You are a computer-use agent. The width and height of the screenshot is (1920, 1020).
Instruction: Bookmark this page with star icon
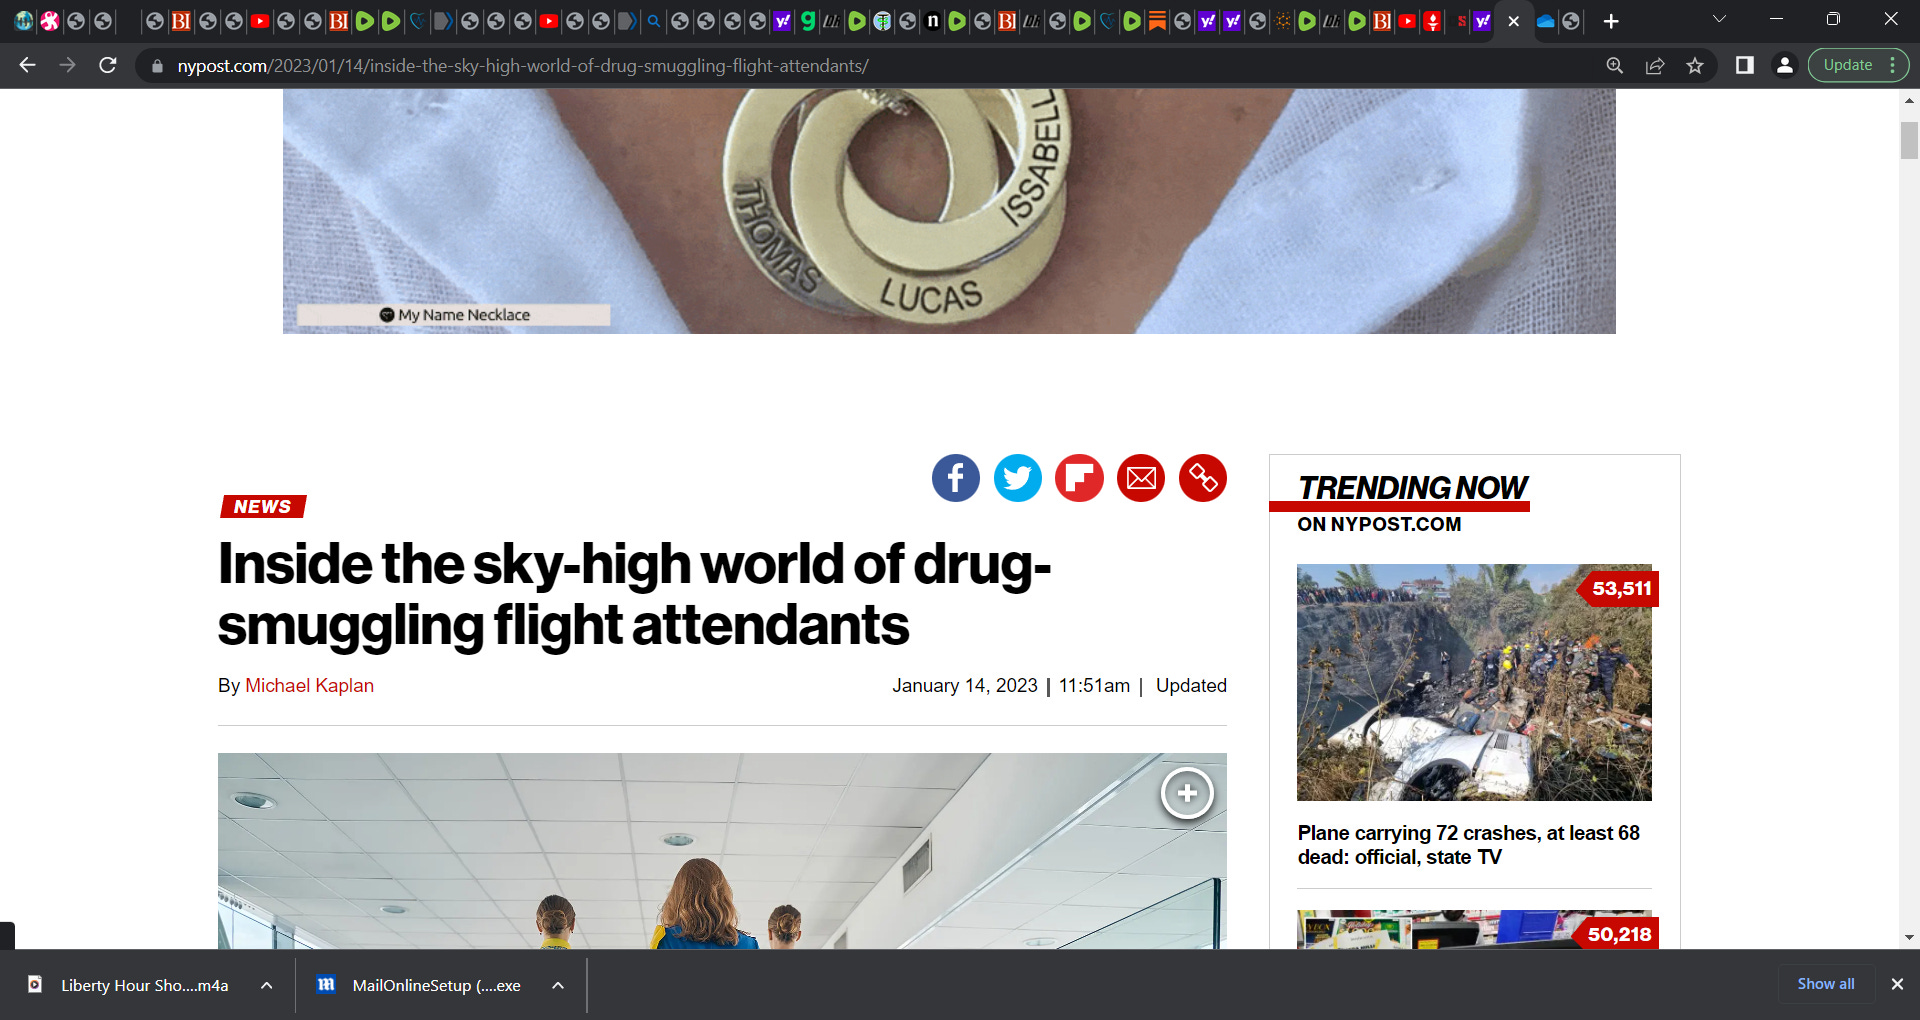click(x=1695, y=65)
